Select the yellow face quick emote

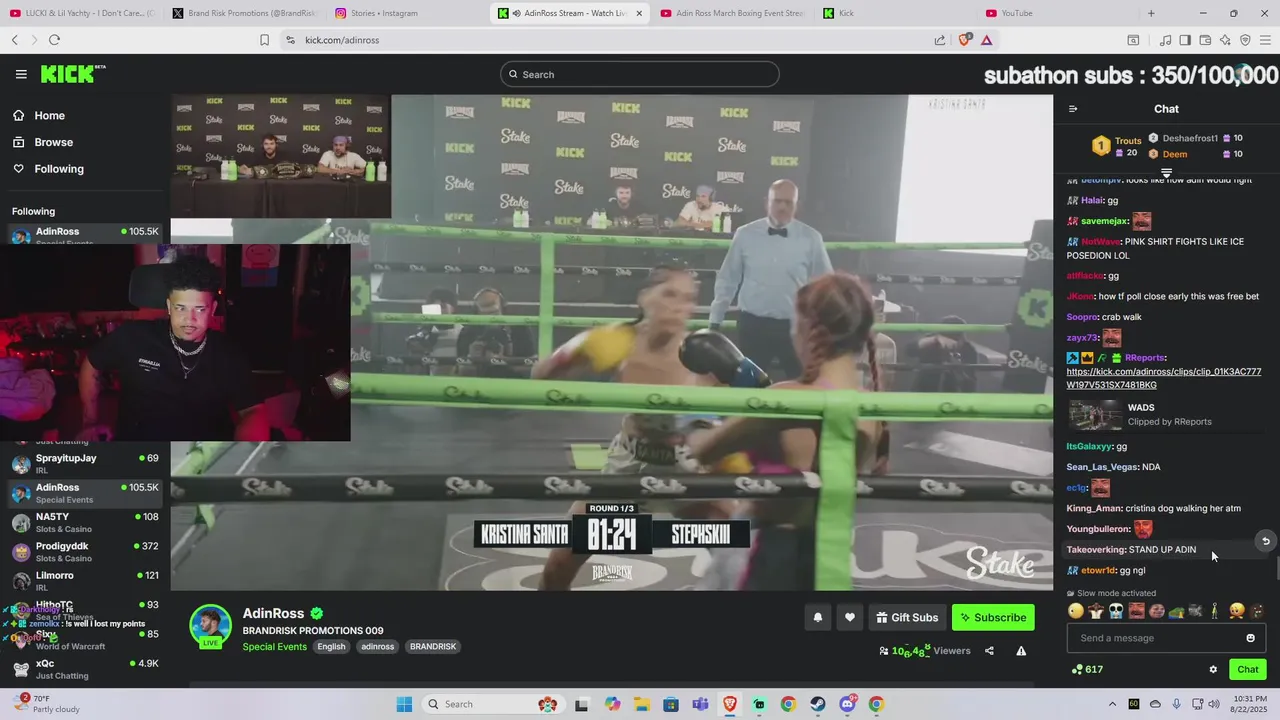(x=1076, y=611)
